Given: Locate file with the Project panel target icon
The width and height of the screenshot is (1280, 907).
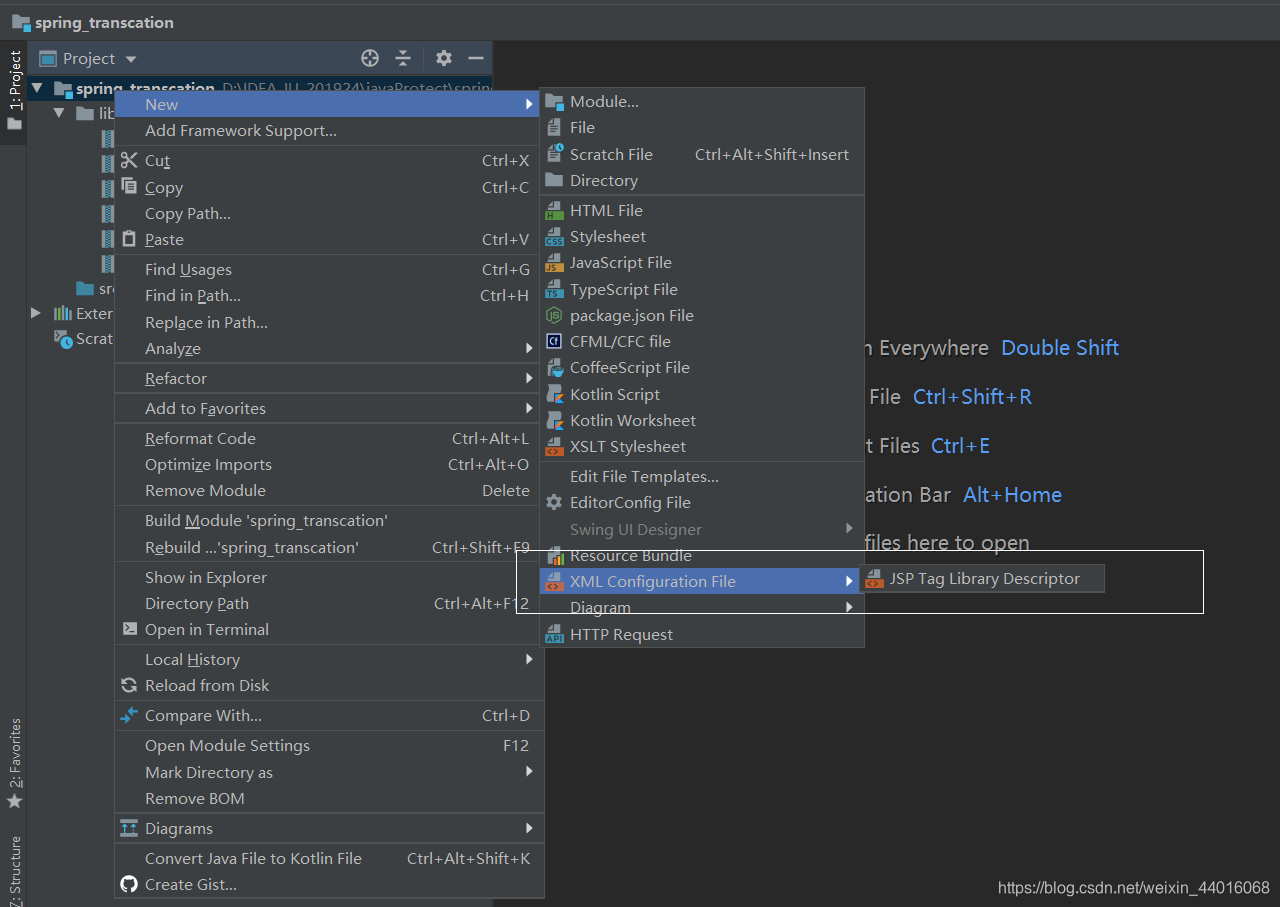Looking at the screenshot, I should point(370,58).
